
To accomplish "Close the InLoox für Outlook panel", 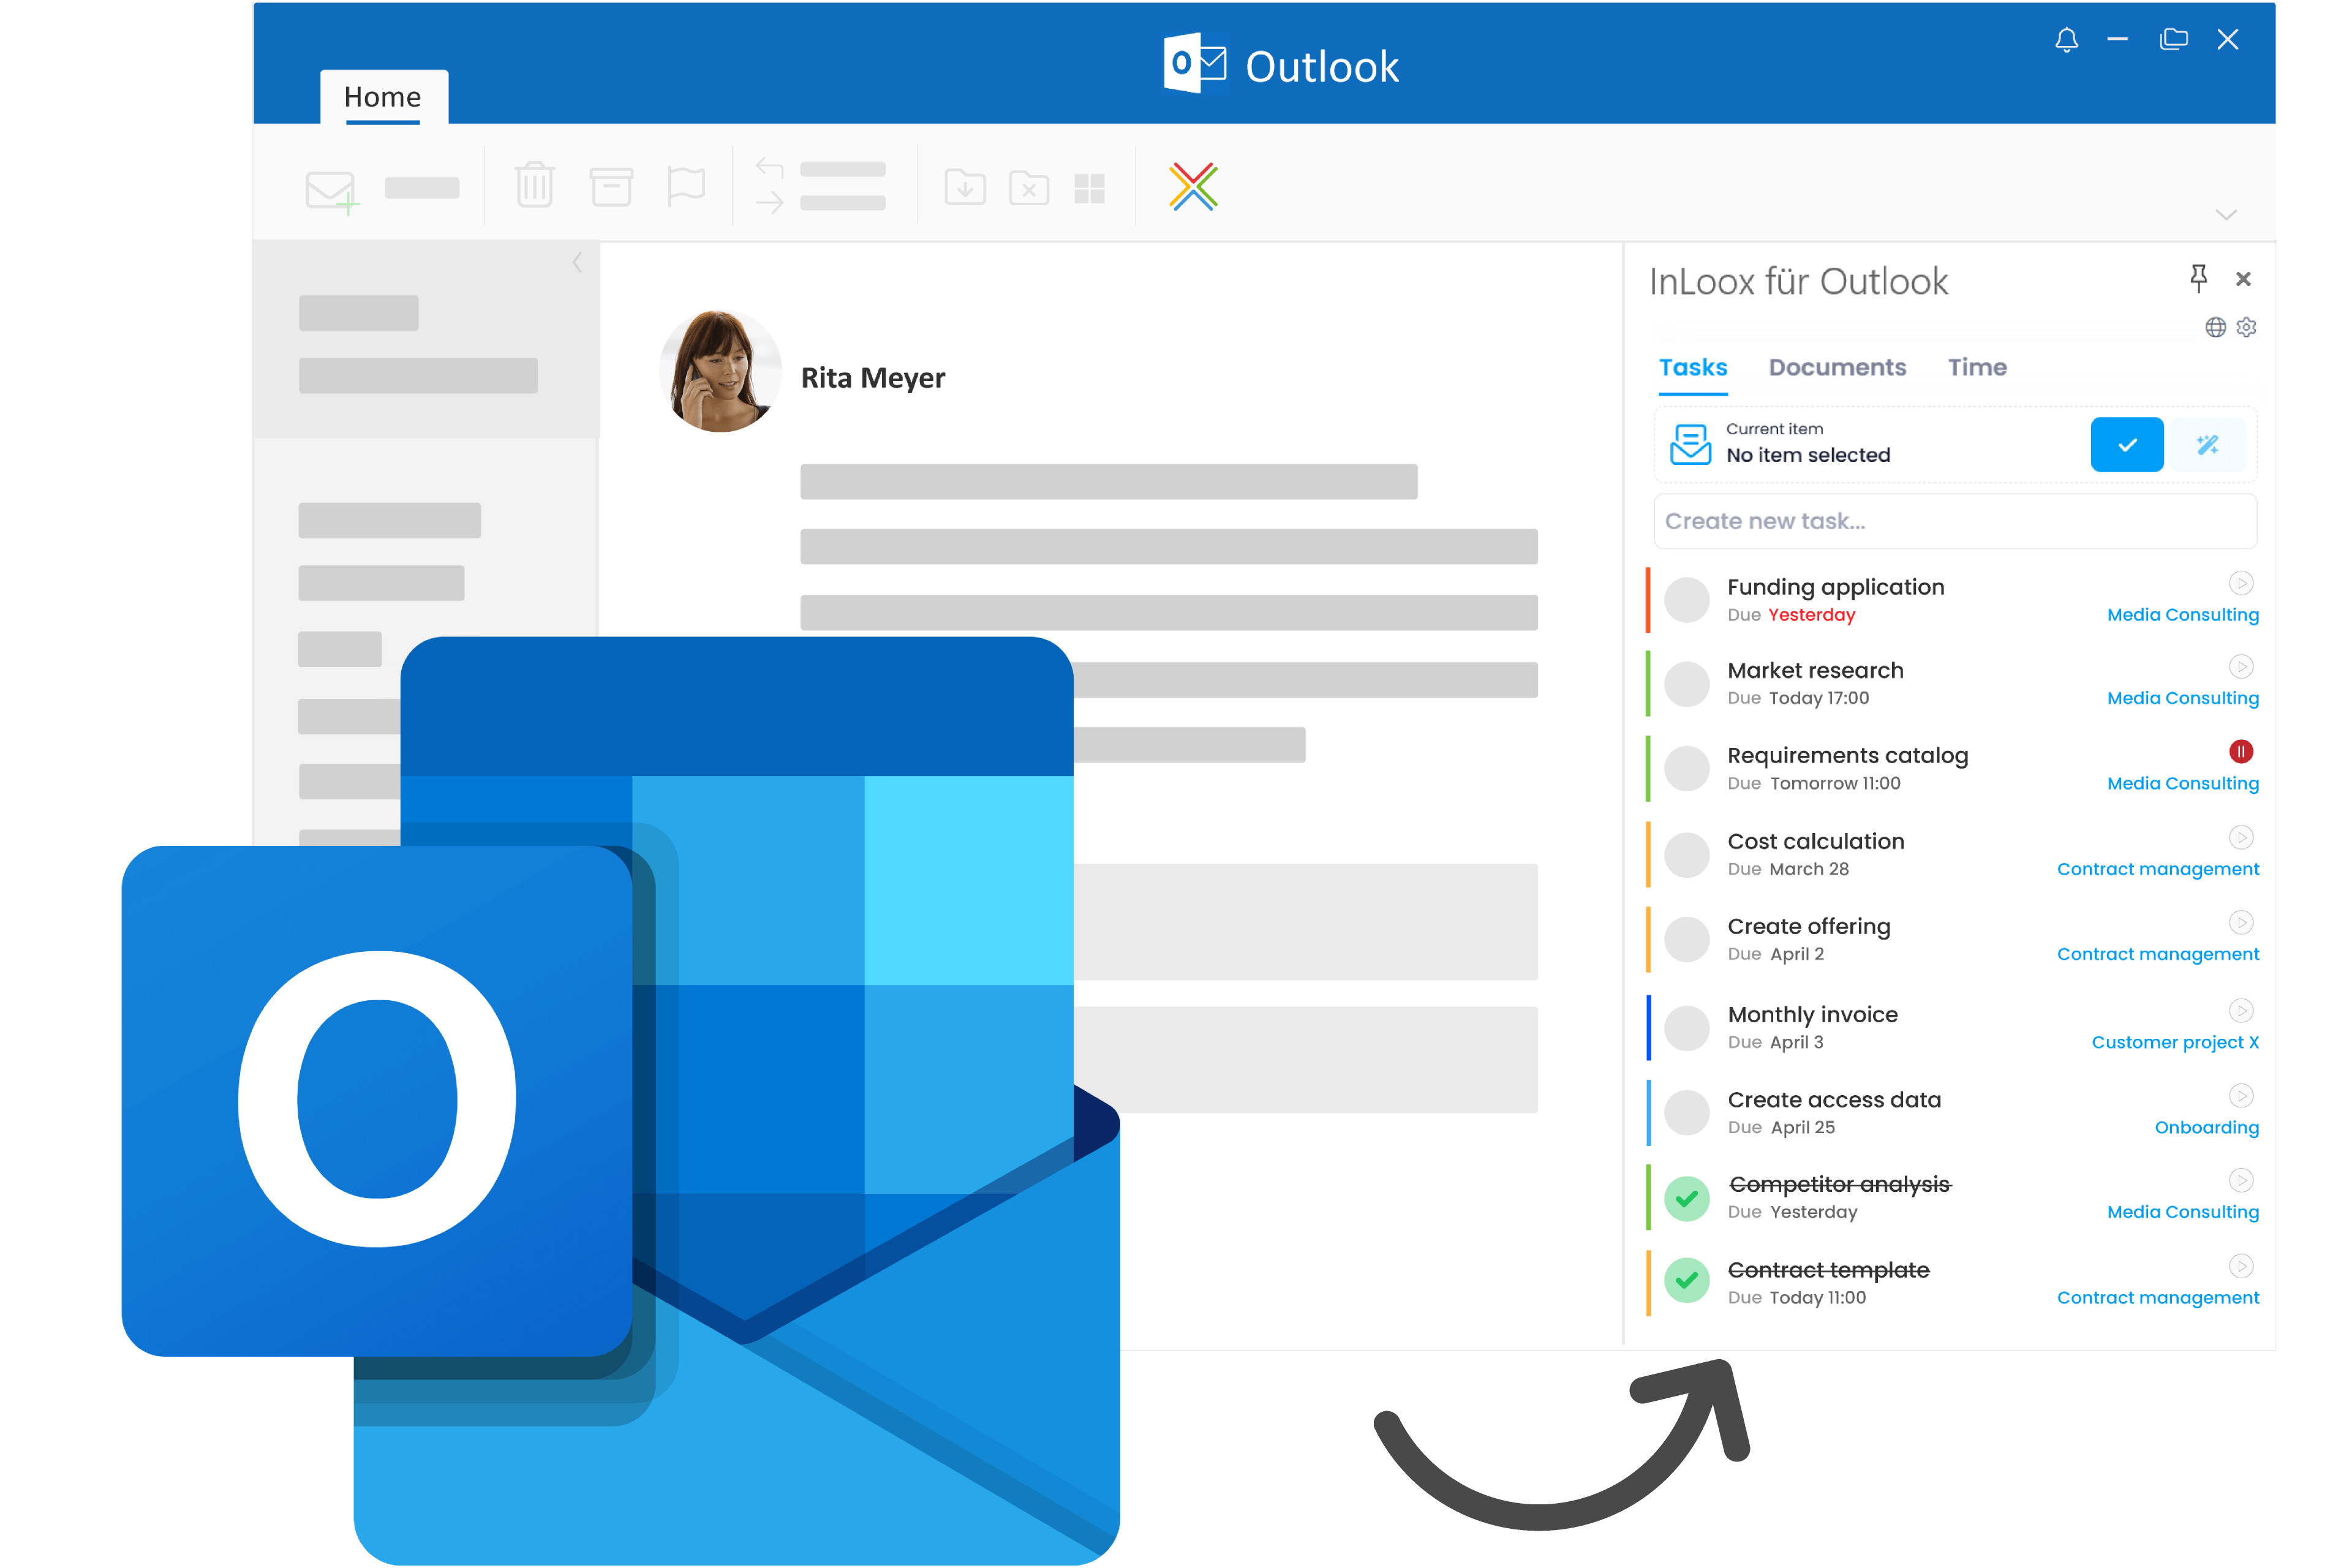I will [2243, 279].
